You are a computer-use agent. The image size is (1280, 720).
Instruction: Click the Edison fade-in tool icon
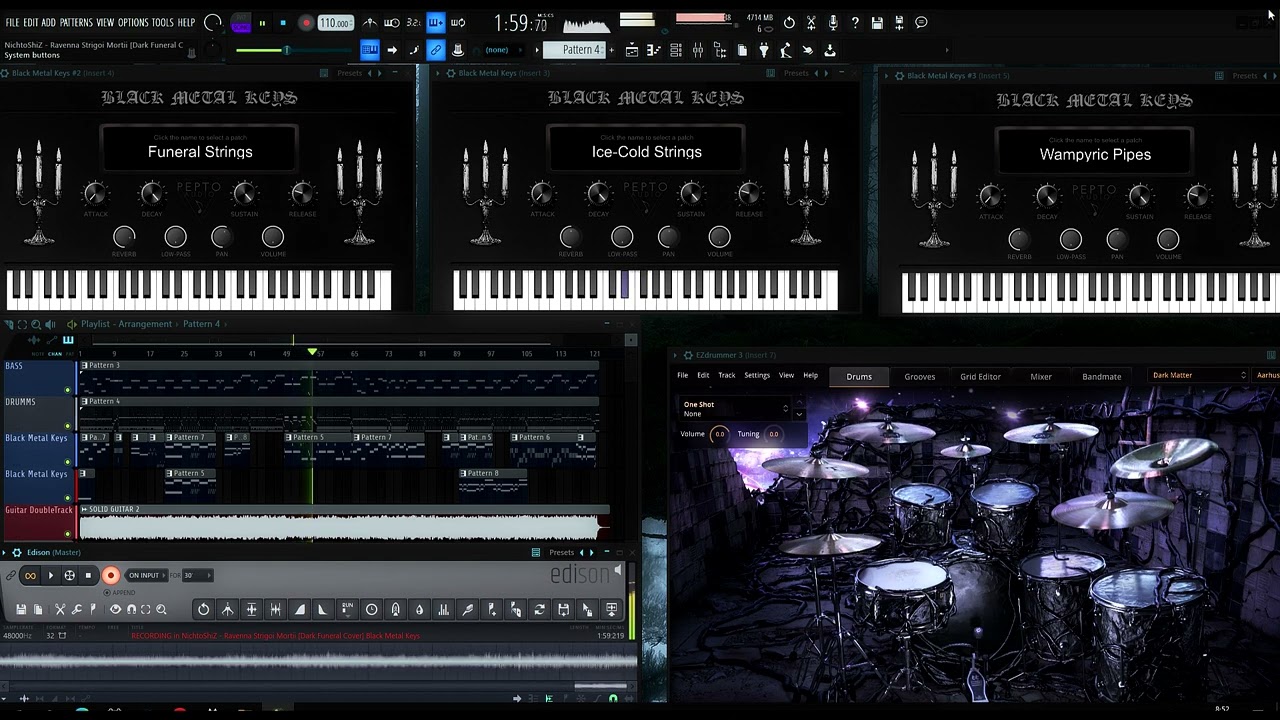pos(299,609)
